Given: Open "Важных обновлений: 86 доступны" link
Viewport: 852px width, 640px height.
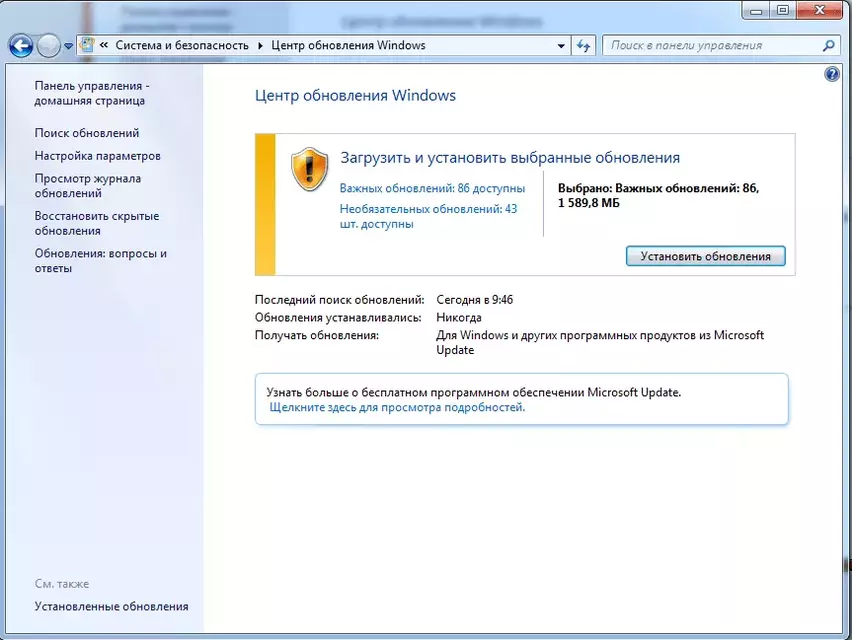Looking at the screenshot, I should [x=432, y=189].
